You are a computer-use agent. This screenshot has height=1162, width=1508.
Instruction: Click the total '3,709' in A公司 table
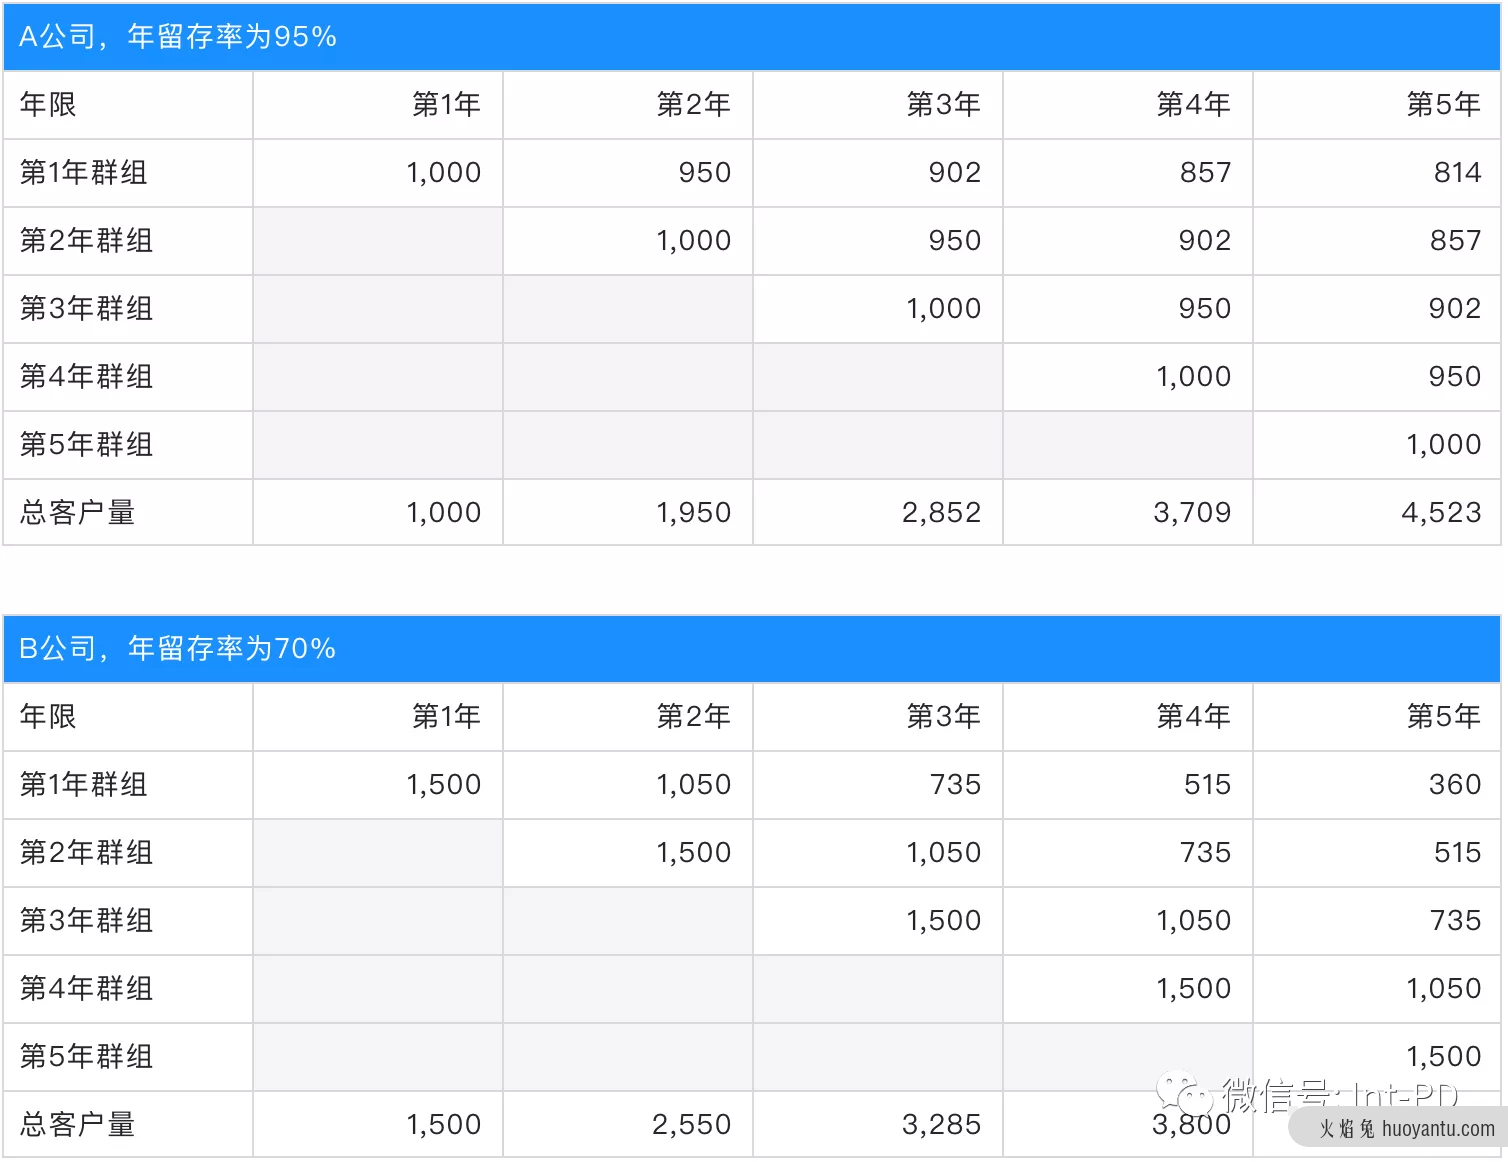1192,513
